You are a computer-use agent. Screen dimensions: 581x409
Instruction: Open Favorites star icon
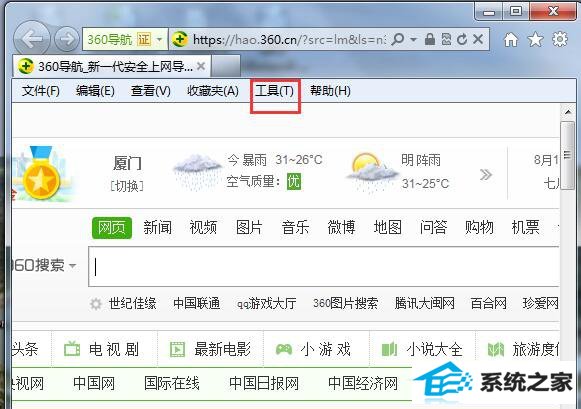535,39
